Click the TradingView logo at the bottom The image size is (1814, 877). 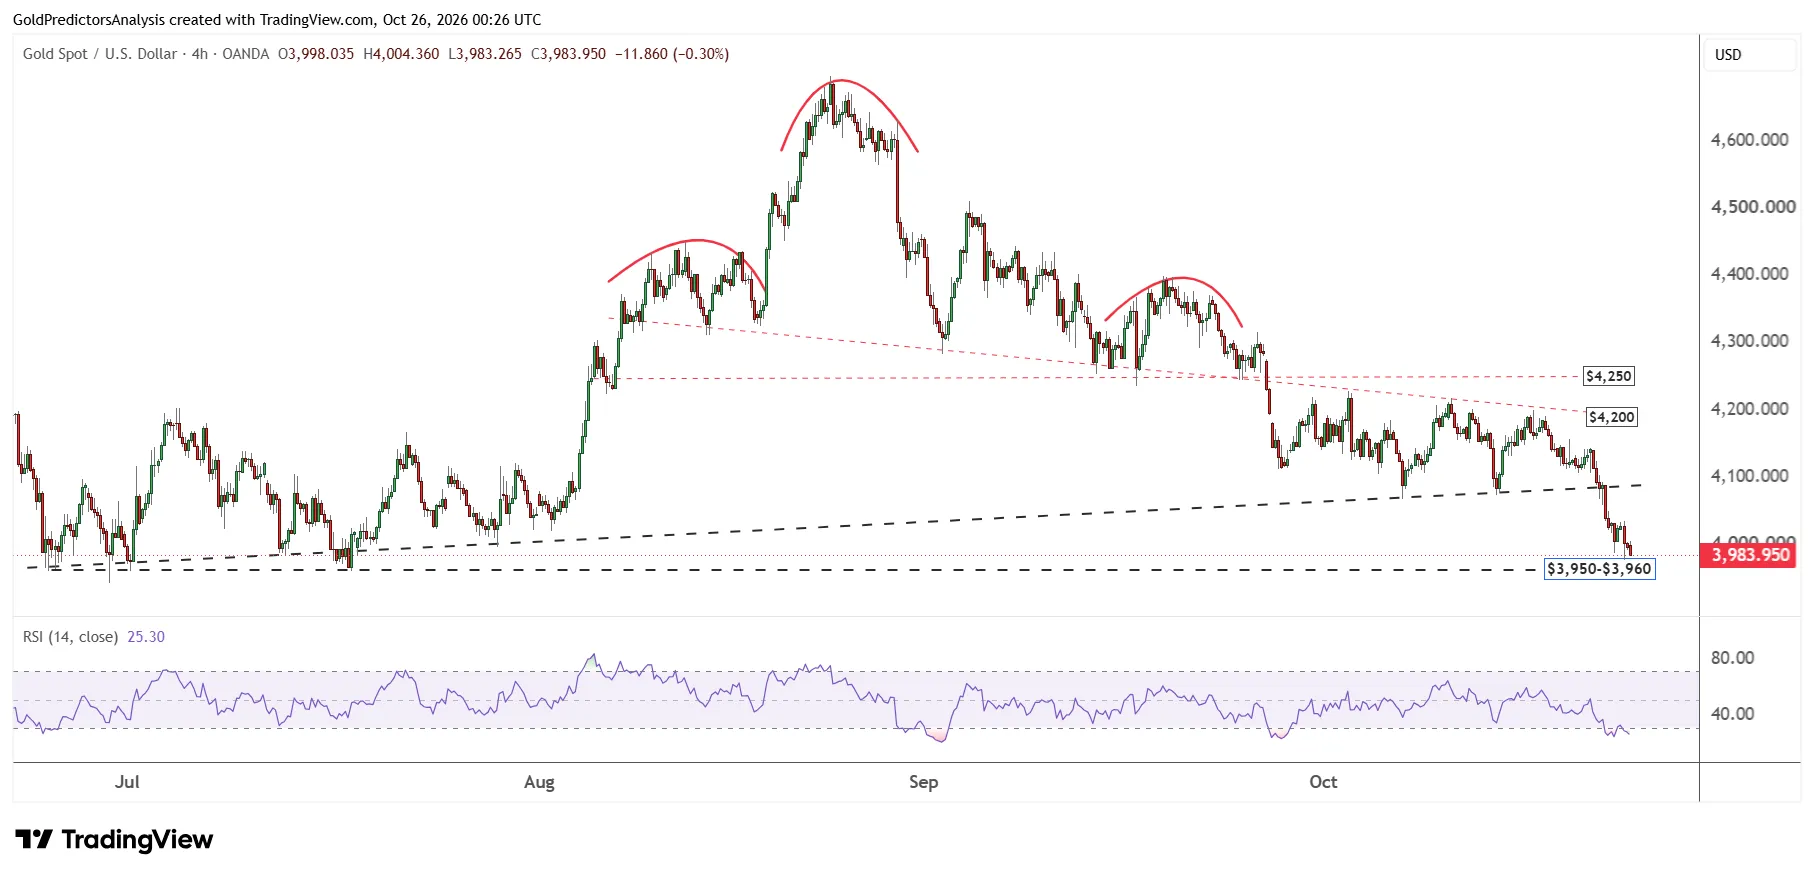[x=114, y=839]
